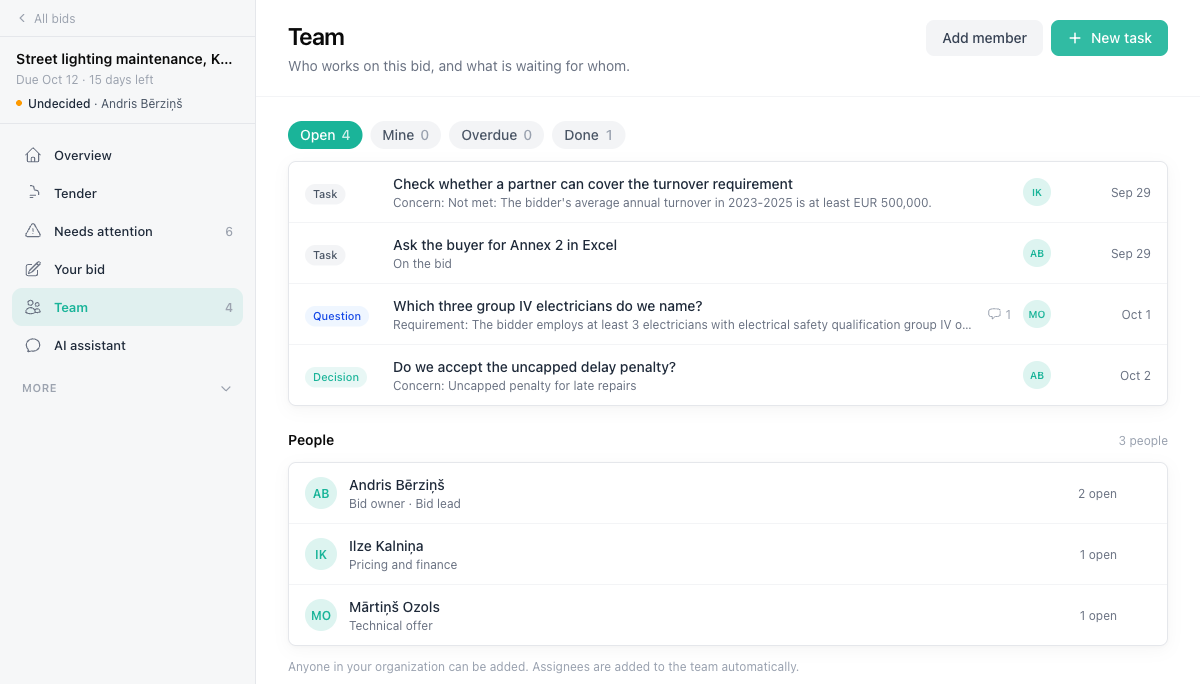The height and width of the screenshot is (684, 1200).
Task: Open decision on uncapped delay penalty
Action: click(x=728, y=375)
